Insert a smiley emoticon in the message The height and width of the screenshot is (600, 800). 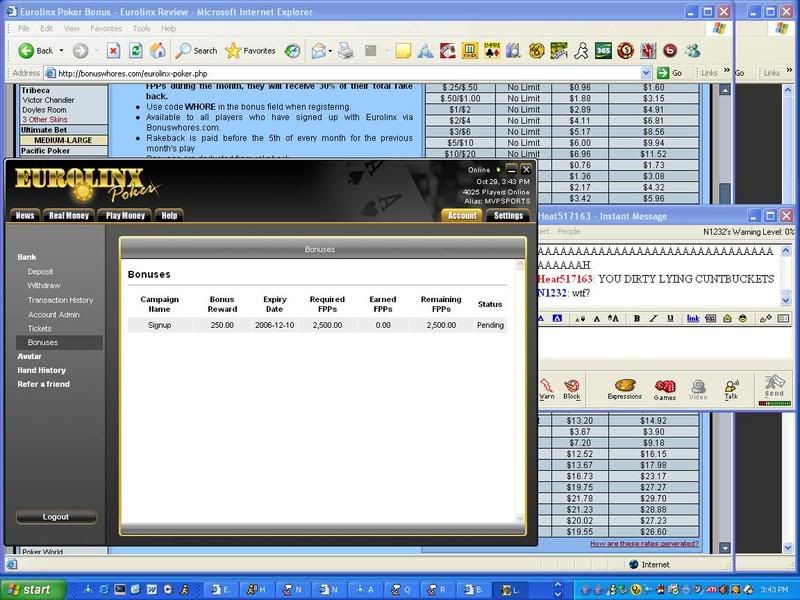coord(741,318)
